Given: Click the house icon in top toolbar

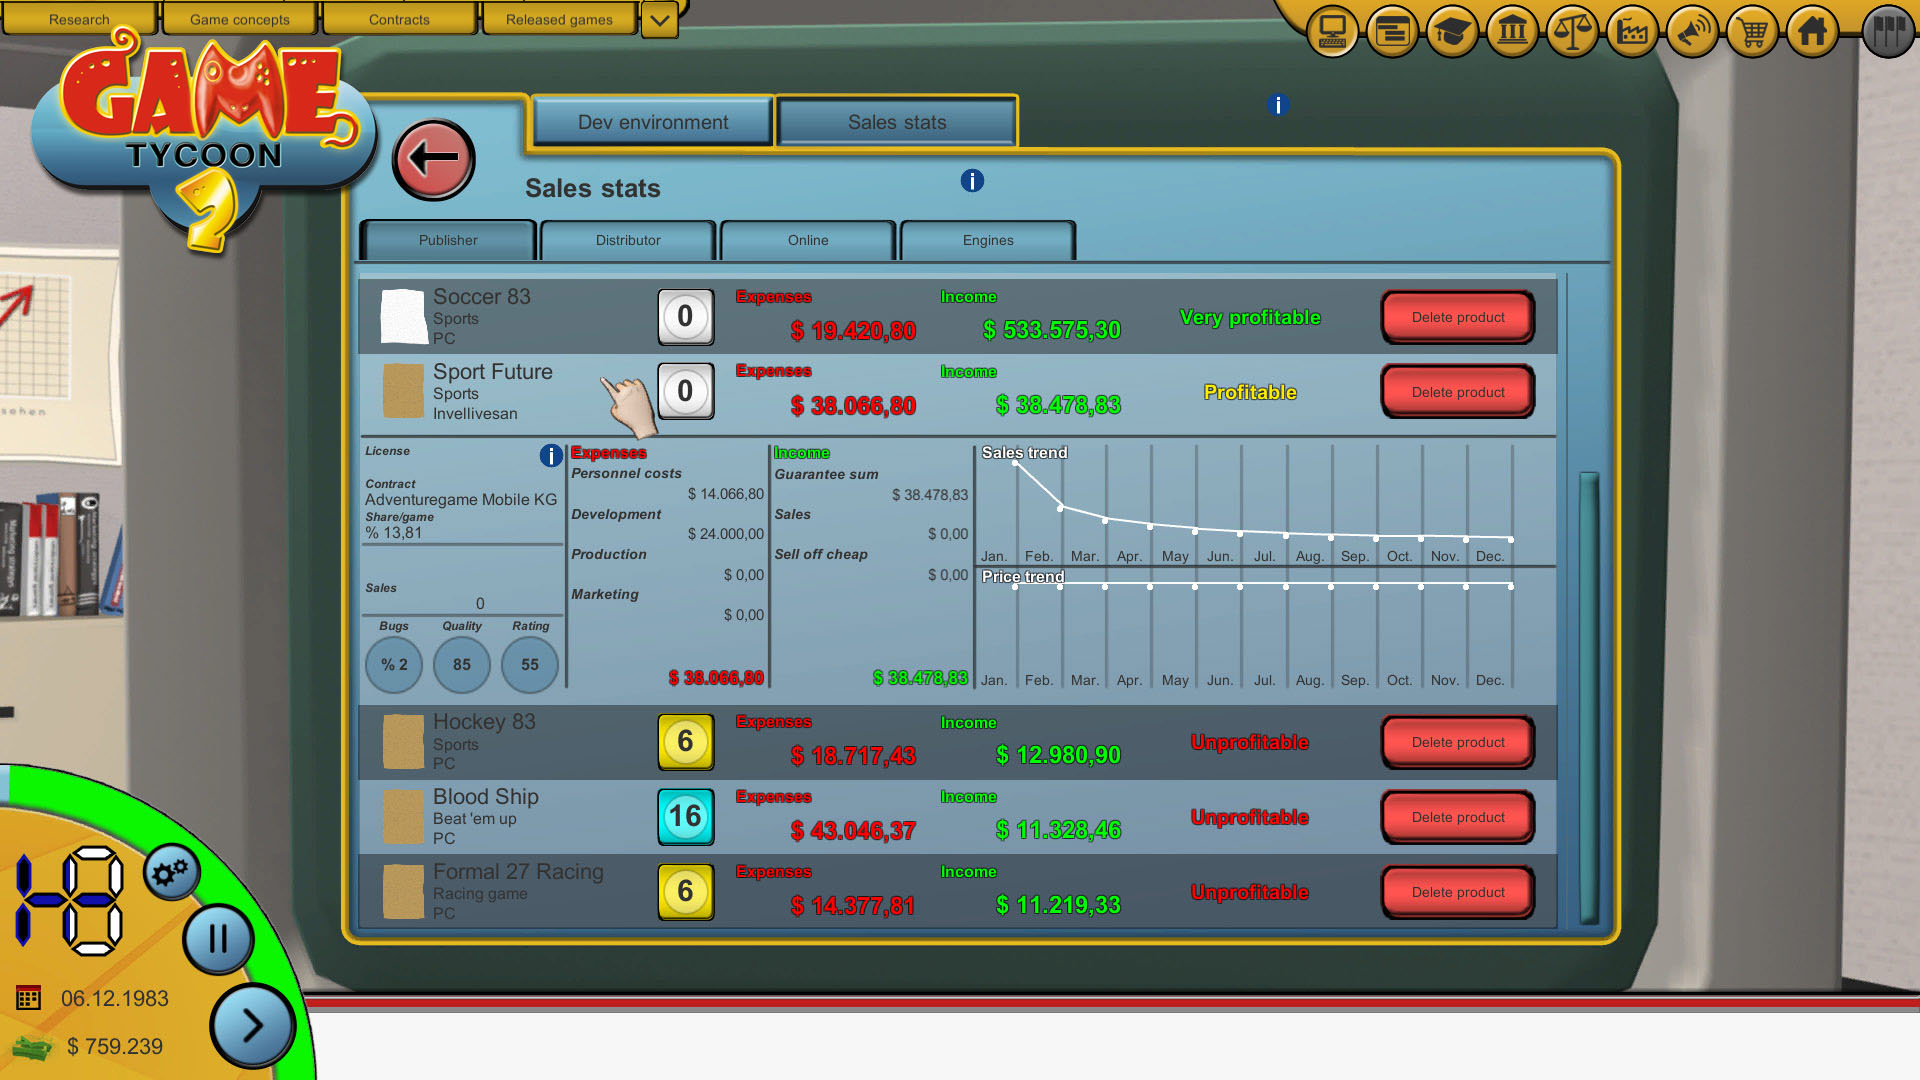Looking at the screenshot, I should (1811, 30).
